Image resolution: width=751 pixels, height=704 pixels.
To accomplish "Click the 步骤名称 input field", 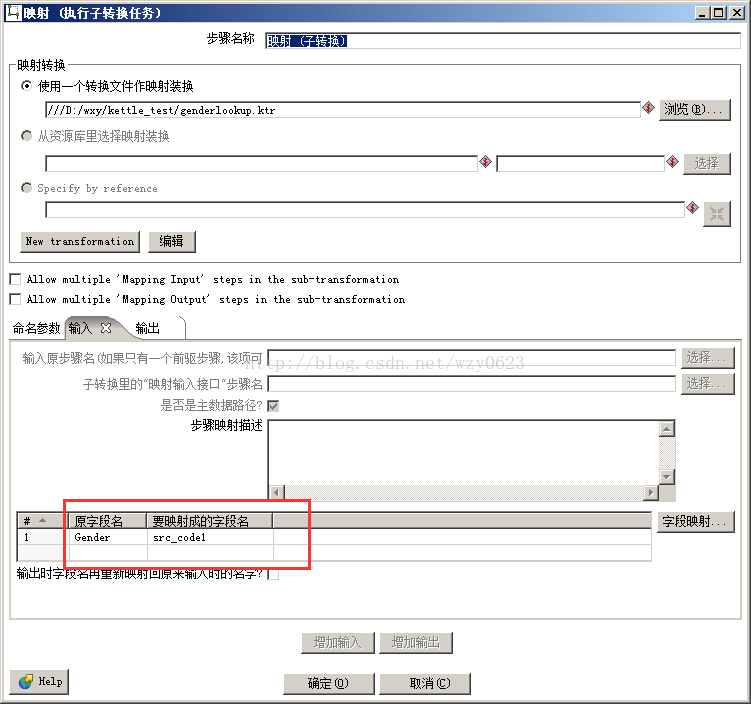I will [503, 41].
